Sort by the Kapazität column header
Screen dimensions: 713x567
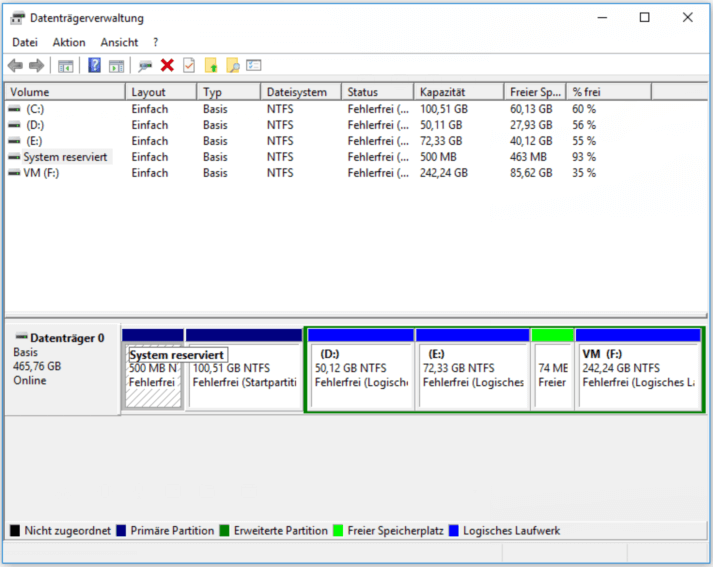459,92
